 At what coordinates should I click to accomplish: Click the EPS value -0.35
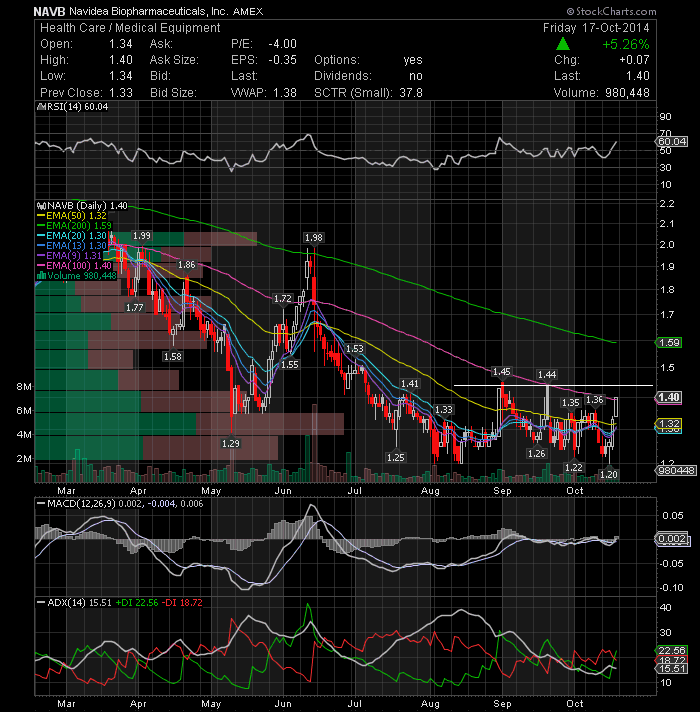(282, 59)
